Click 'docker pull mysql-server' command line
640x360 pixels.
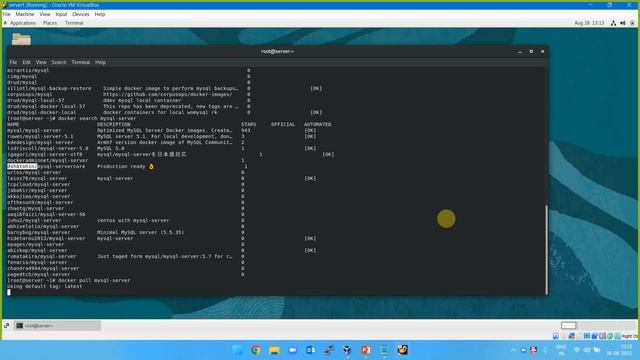[94, 280]
